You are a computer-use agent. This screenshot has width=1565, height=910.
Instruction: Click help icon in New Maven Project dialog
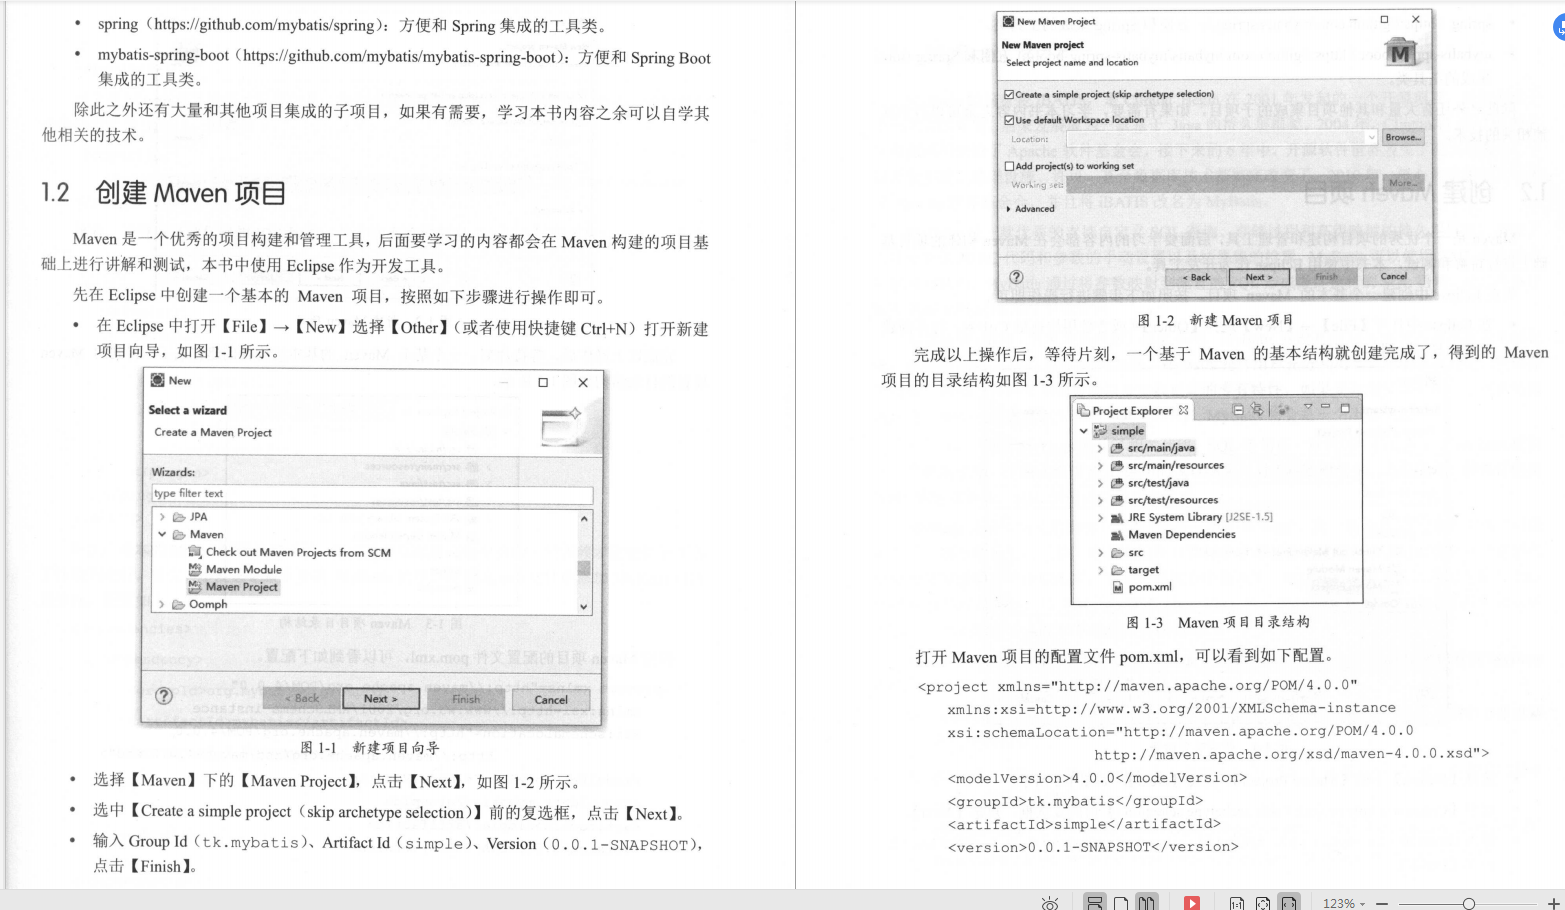coord(1016,277)
